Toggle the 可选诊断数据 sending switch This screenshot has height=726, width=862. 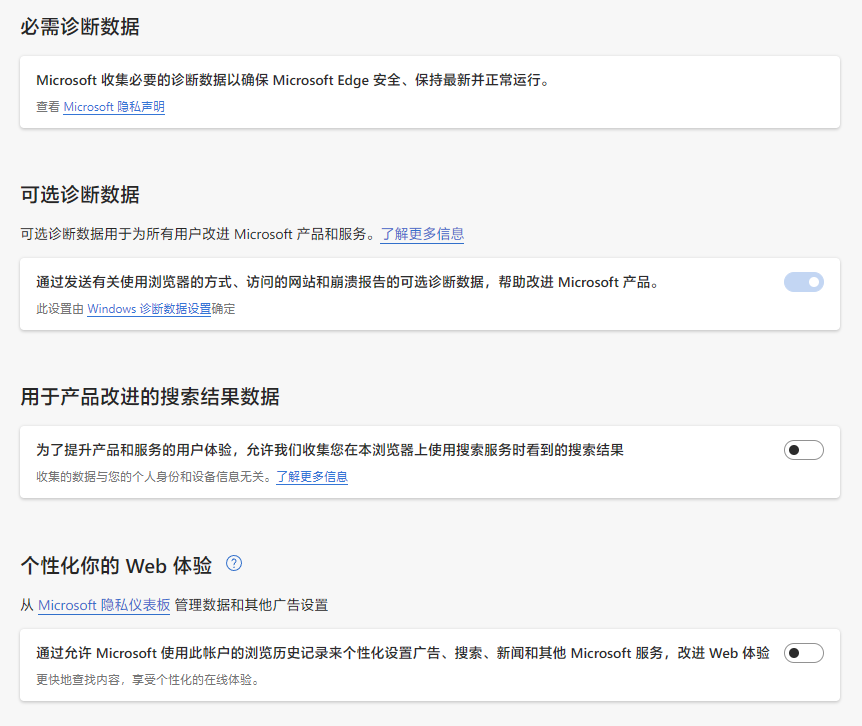(x=803, y=282)
